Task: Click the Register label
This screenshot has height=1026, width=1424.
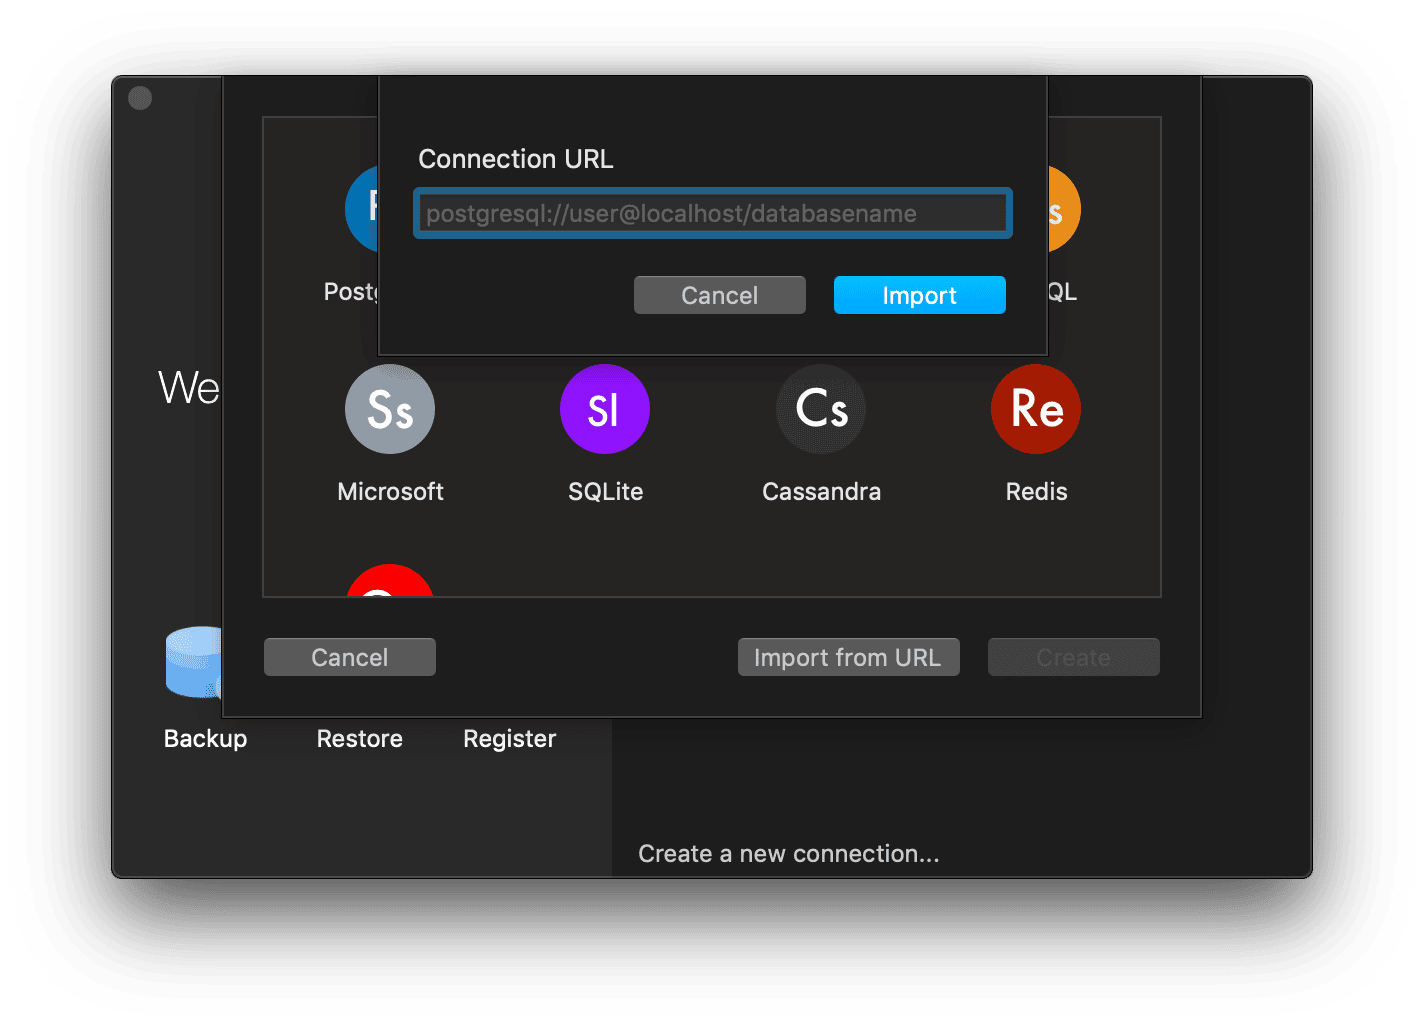Action: (x=510, y=739)
